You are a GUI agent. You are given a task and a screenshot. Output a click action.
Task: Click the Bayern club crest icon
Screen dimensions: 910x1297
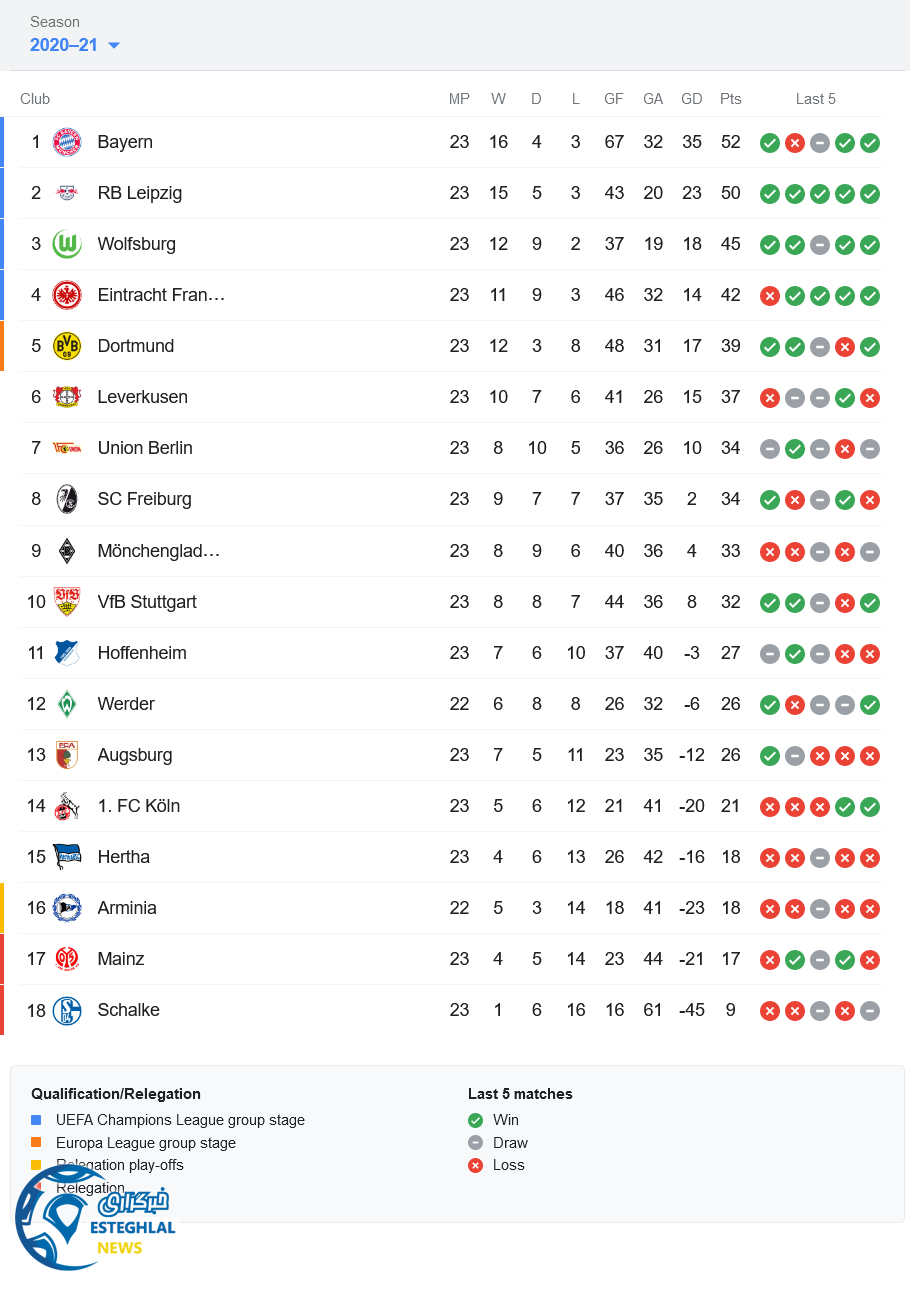(x=67, y=142)
